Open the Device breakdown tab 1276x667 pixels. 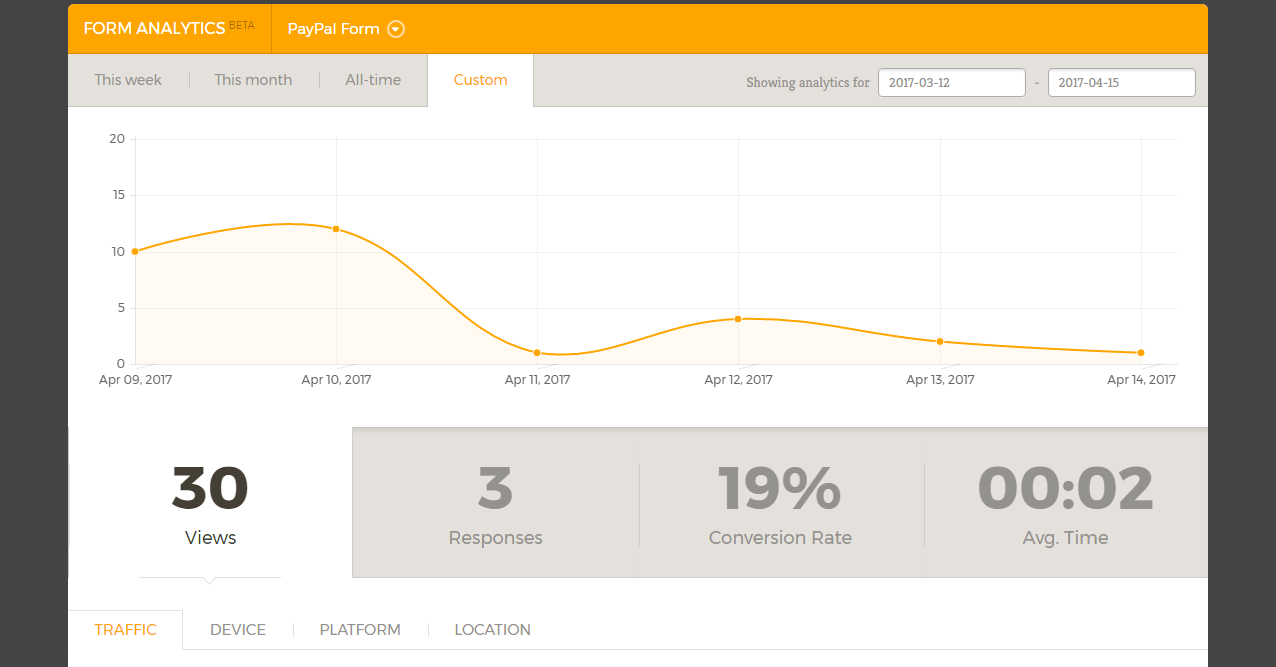pos(238,630)
